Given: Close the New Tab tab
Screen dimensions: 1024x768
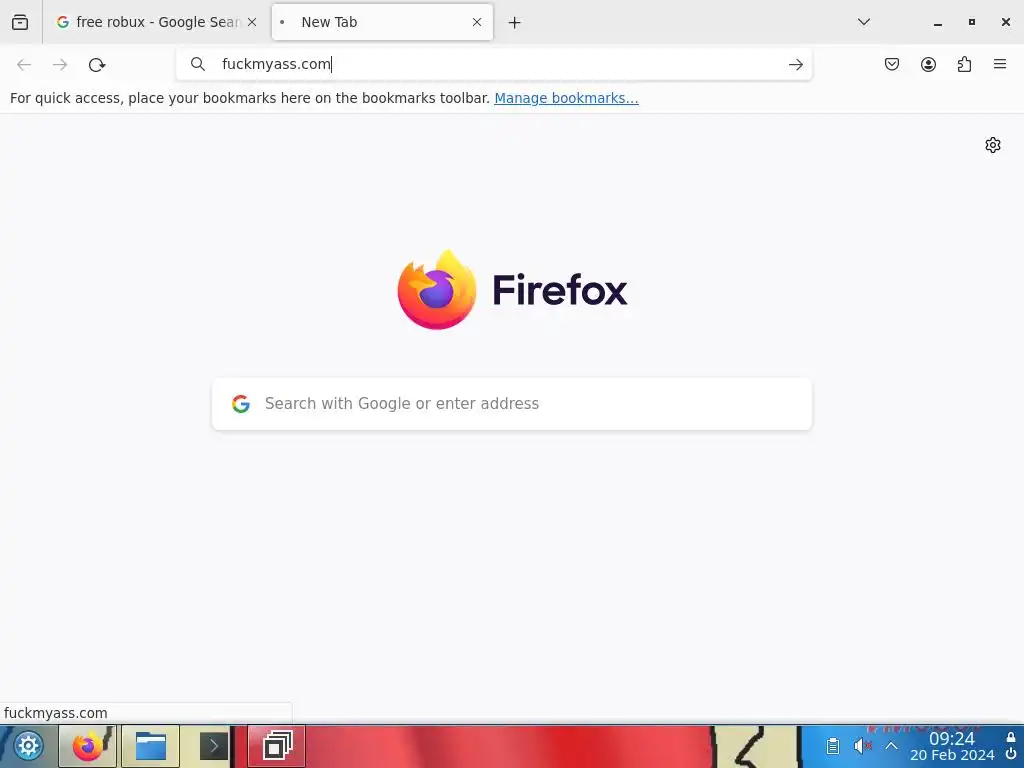Looking at the screenshot, I should pos(477,22).
